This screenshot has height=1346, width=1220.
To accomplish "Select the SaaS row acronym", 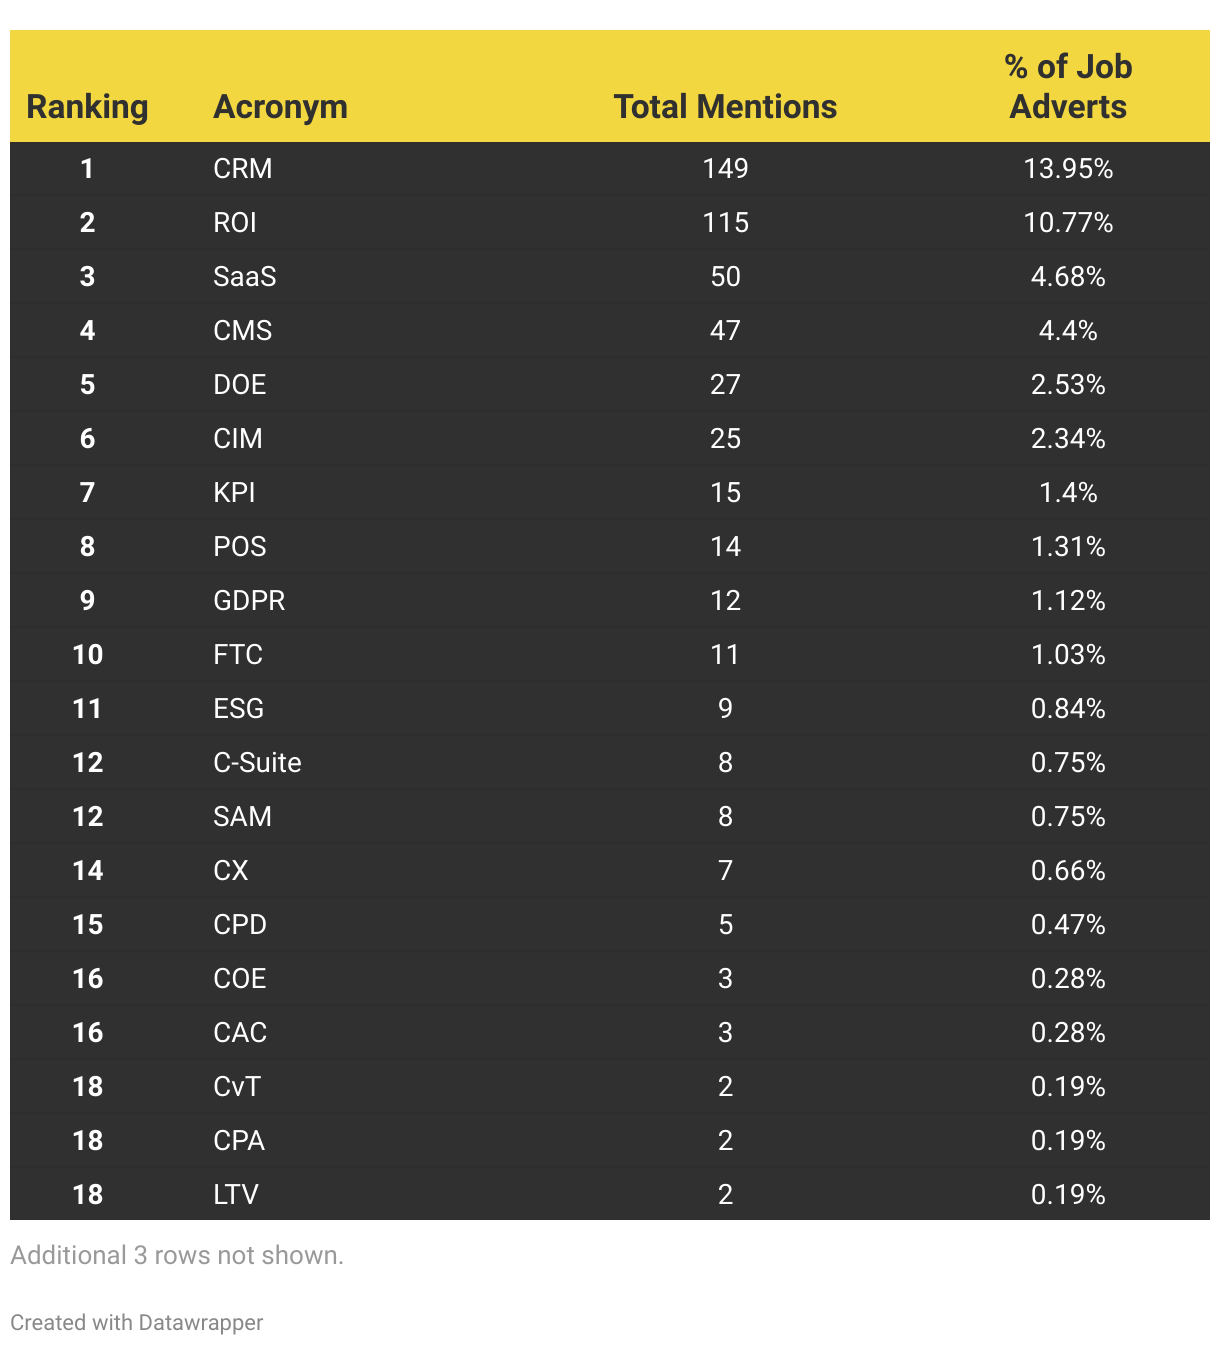I will tap(245, 276).
